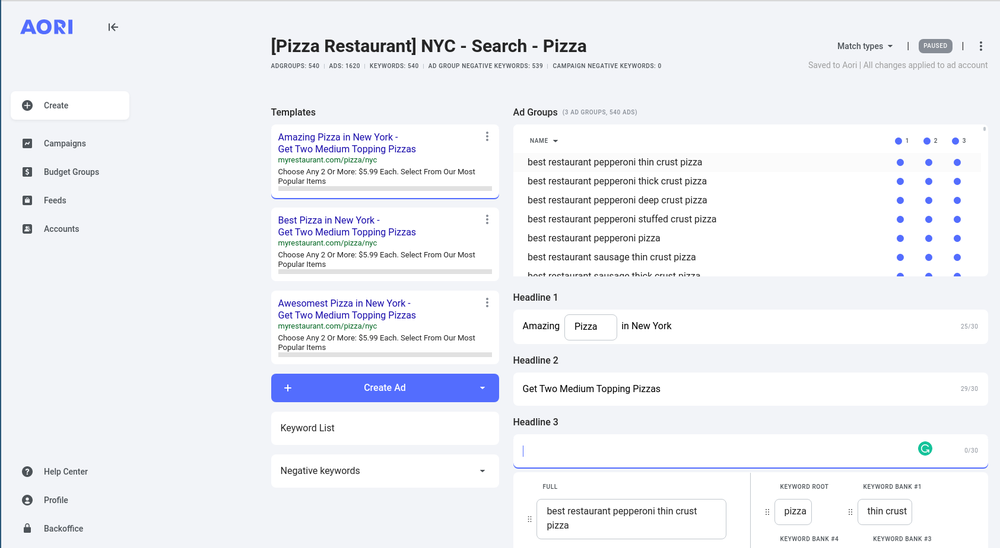Open Campaigns from the sidebar
This screenshot has width=1000, height=548.
64,144
